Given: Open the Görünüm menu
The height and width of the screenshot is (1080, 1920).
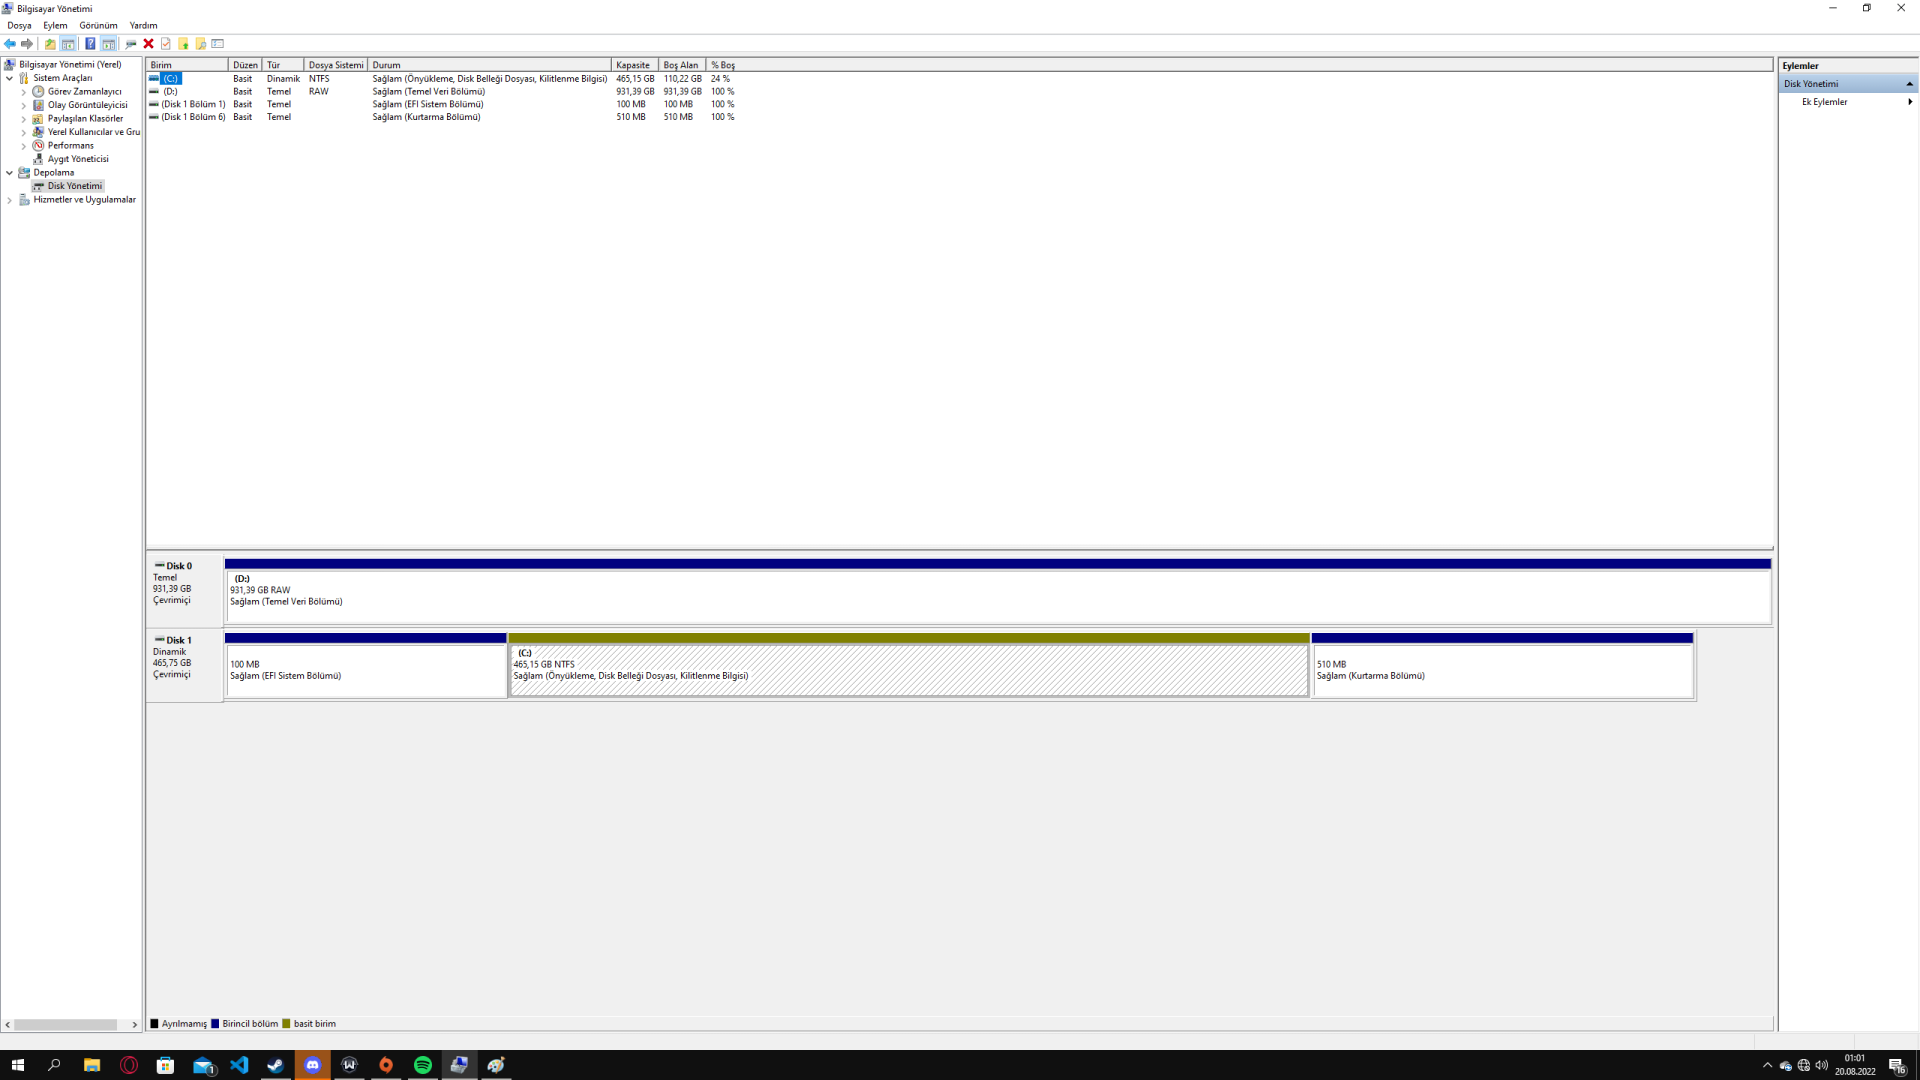Looking at the screenshot, I should [x=98, y=26].
